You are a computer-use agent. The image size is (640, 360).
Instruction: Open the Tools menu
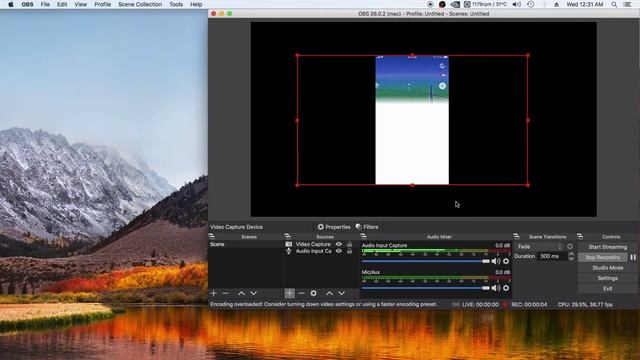(176, 4)
